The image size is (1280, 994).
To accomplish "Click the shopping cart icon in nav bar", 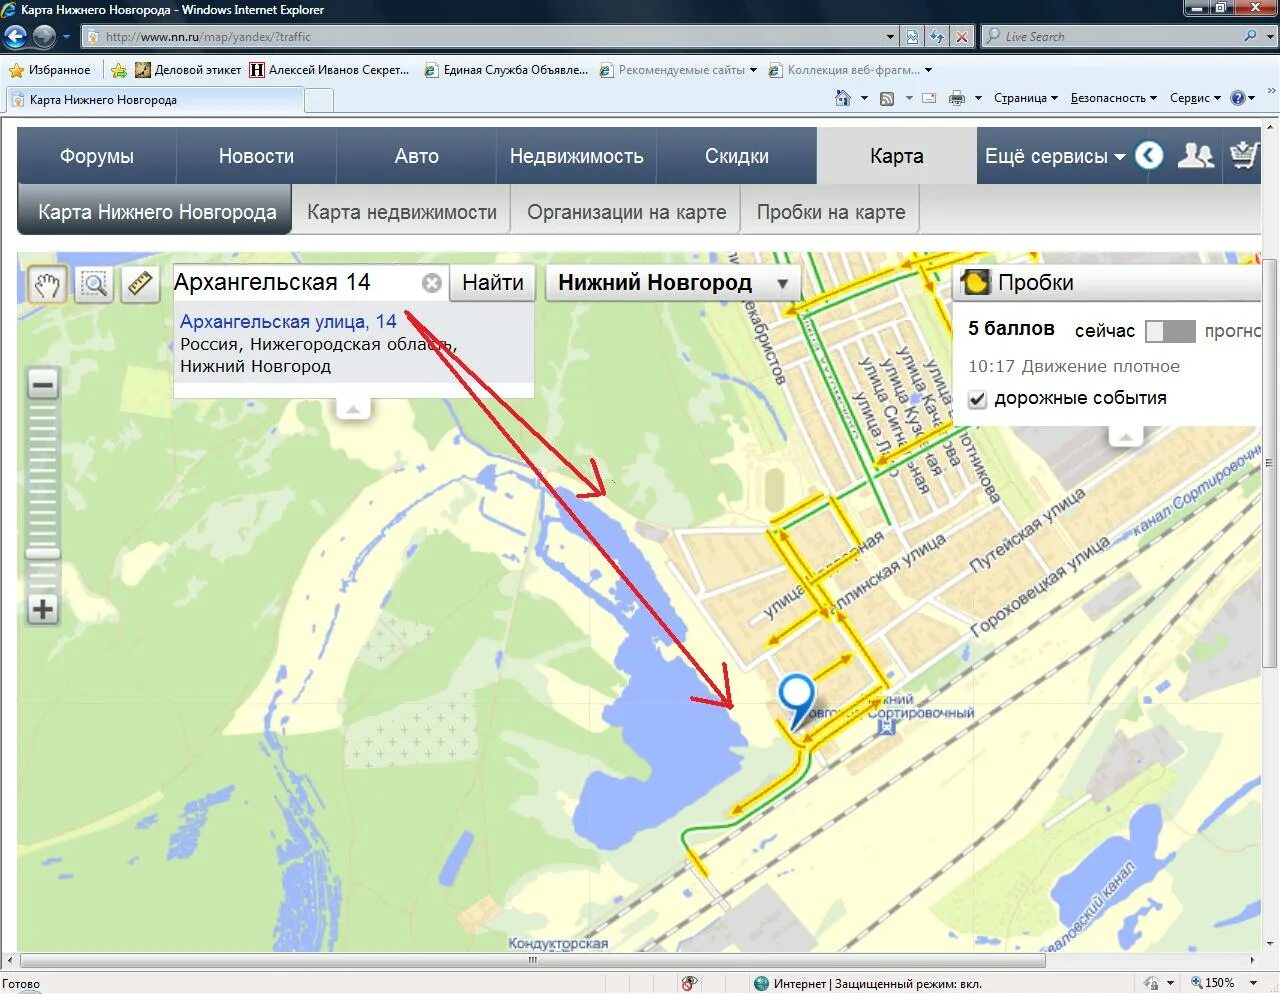I will coord(1244,155).
